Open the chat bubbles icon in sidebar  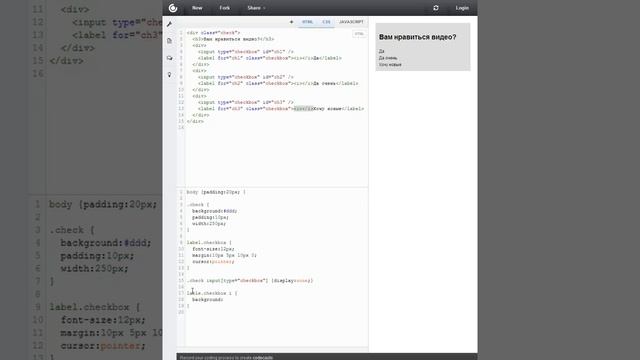click(x=169, y=58)
